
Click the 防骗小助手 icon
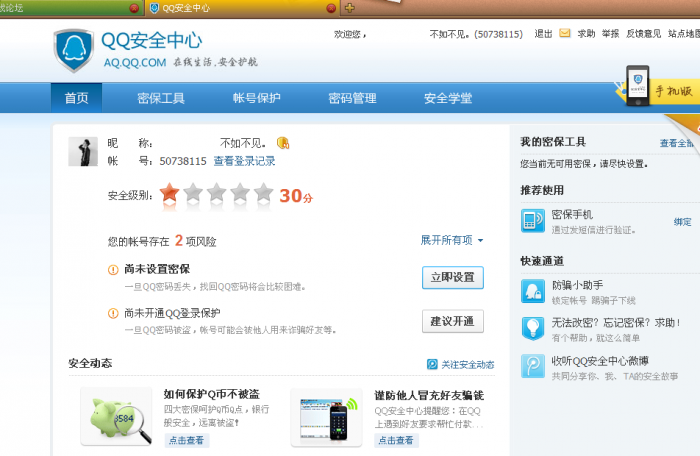point(533,291)
